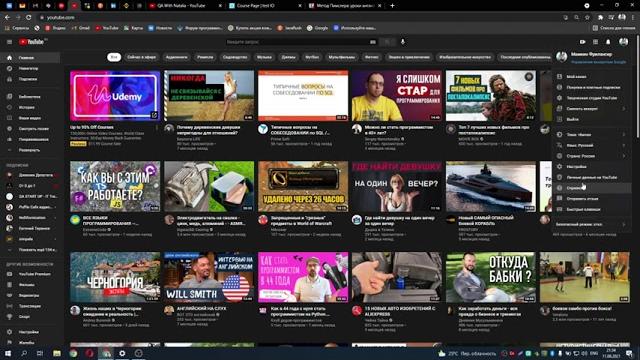The width and height of the screenshot is (640, 360).
Task: Open the YouTube apps grid icon
Action: 596,42
